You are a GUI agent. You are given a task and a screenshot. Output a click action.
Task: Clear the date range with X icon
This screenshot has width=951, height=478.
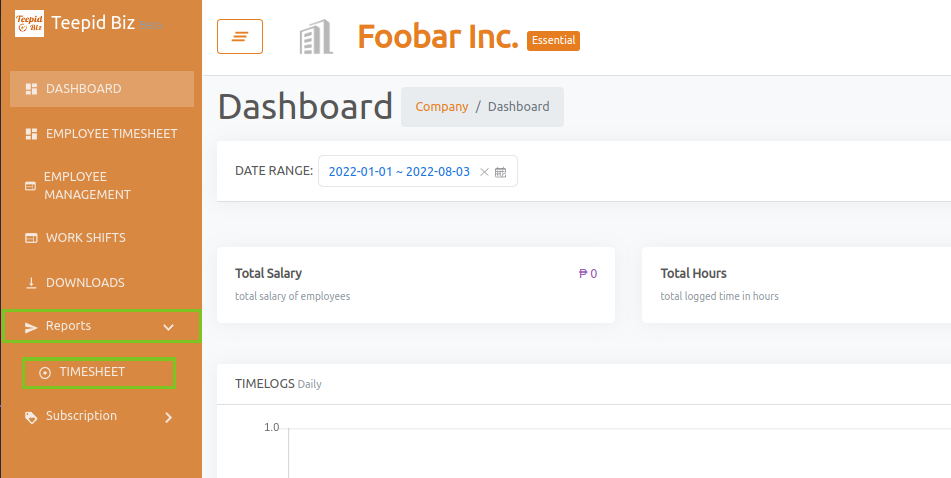484,172
